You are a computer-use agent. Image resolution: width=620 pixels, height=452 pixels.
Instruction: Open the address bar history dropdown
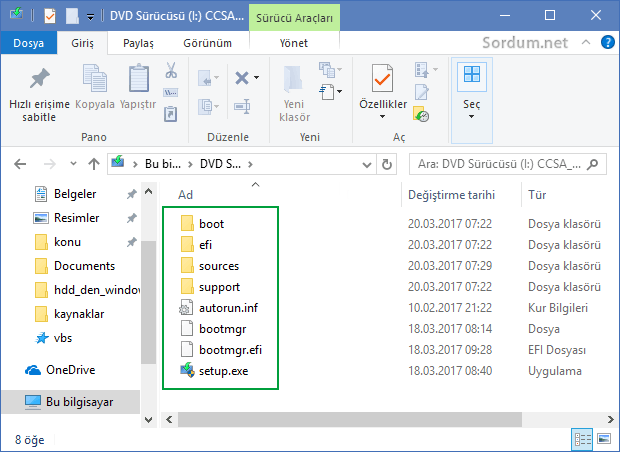point(367,165)
